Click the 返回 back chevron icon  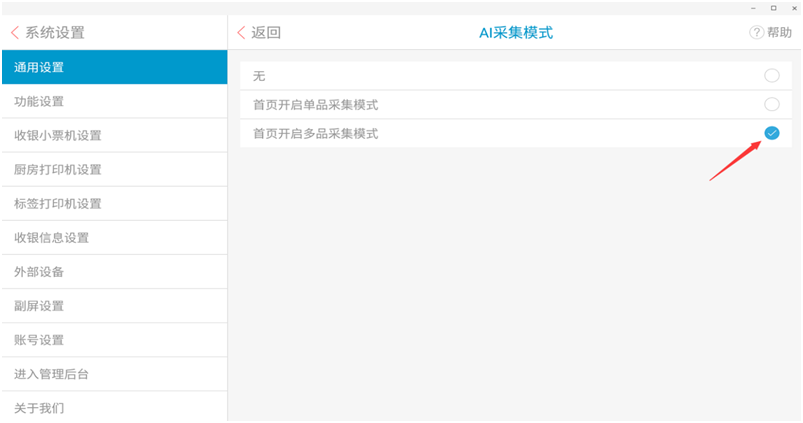point(241,33)
